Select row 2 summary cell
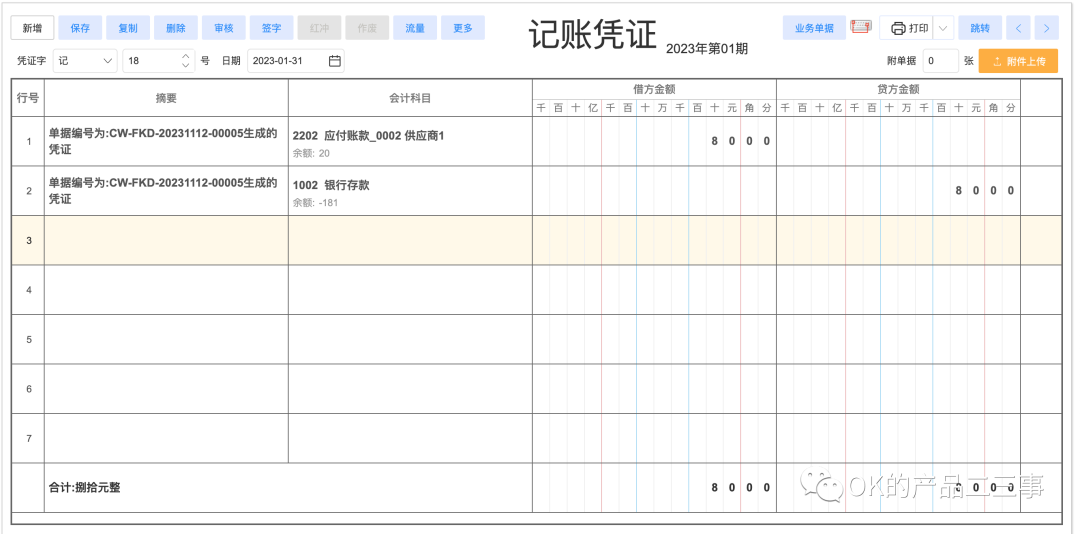This screenshot has height=534, width=1080. (166, 191)
